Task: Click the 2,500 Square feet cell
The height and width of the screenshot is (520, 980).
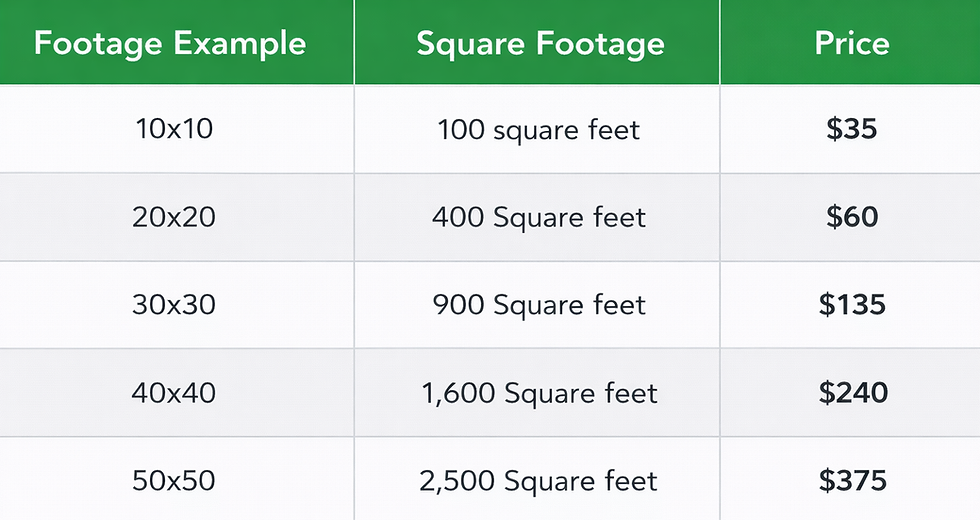Action: [539, 480]
